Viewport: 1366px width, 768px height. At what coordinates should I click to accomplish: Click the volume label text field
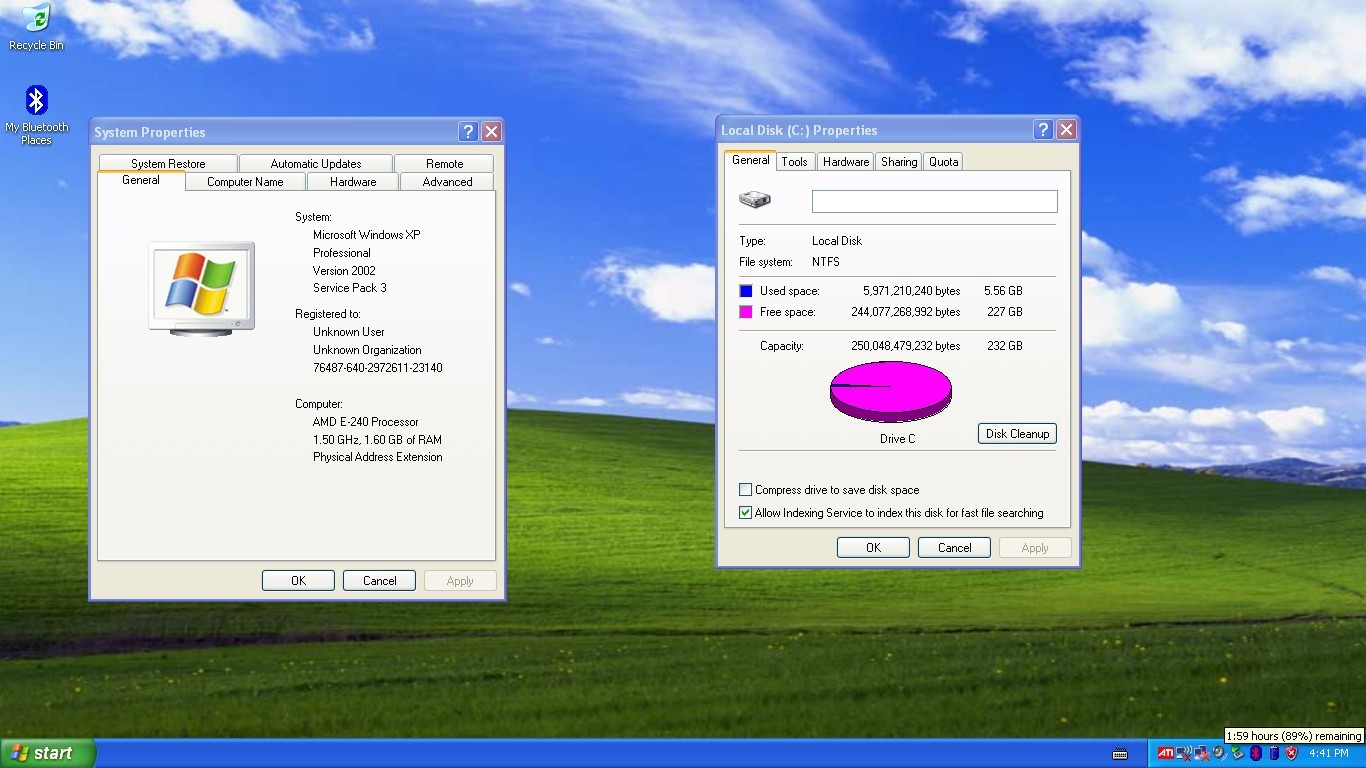(934, 201)
